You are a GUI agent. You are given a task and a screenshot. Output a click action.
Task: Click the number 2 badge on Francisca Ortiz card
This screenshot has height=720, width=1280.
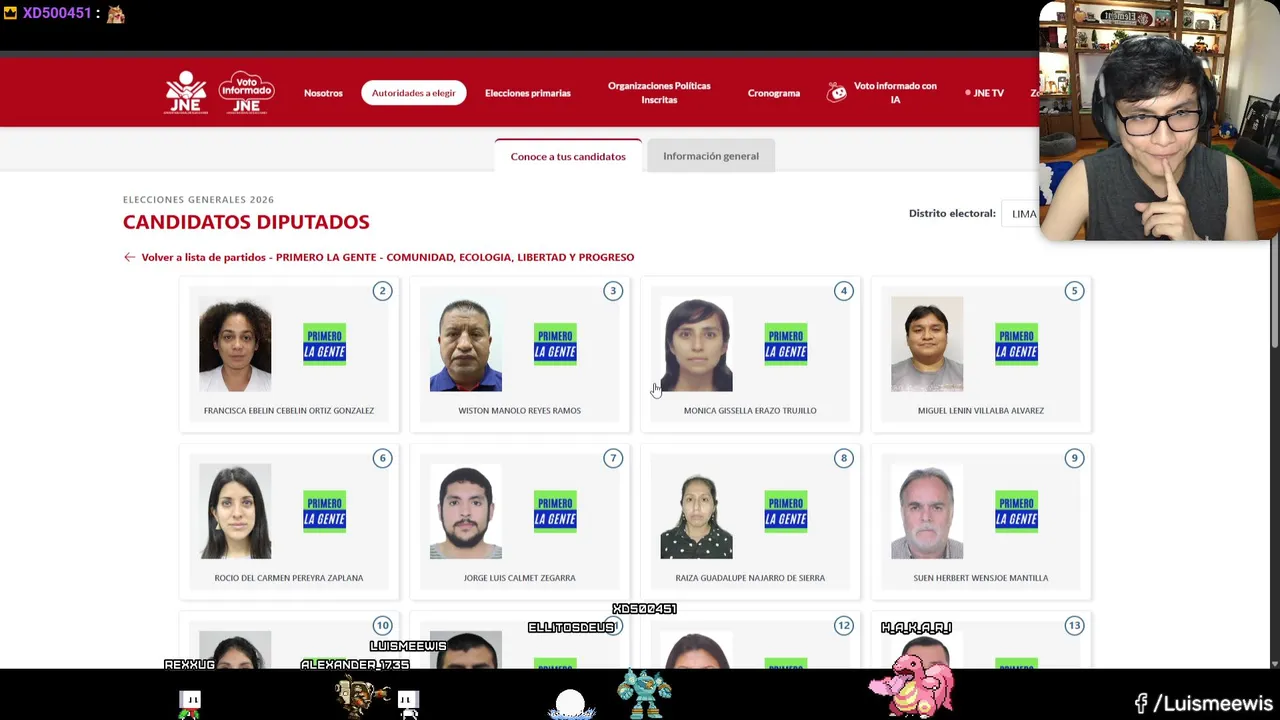click(382, 291)
